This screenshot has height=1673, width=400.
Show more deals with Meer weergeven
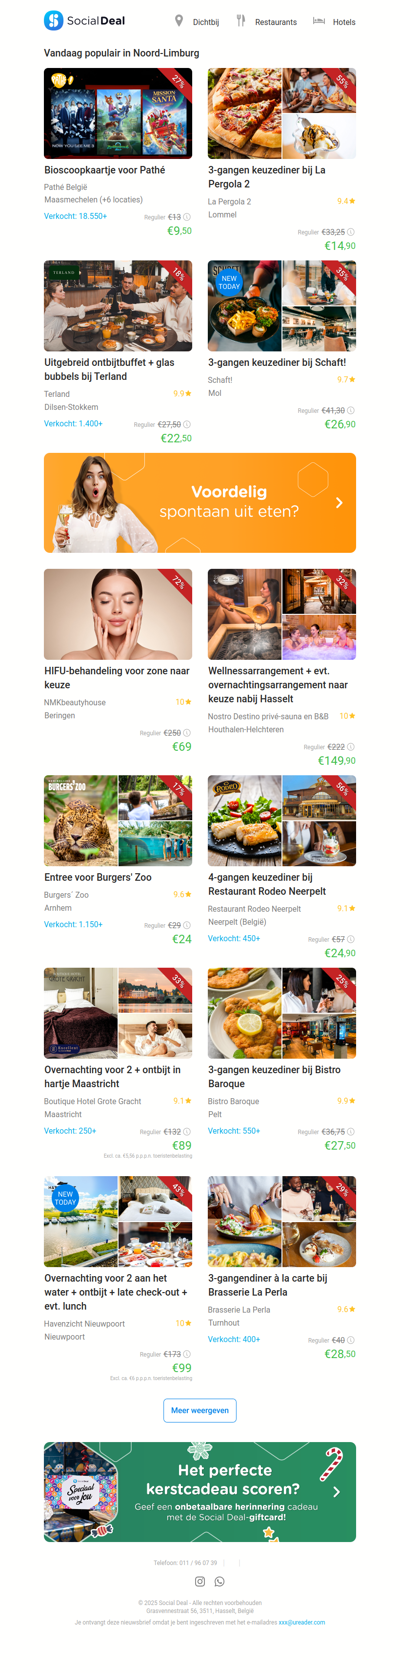(200, 1410)
